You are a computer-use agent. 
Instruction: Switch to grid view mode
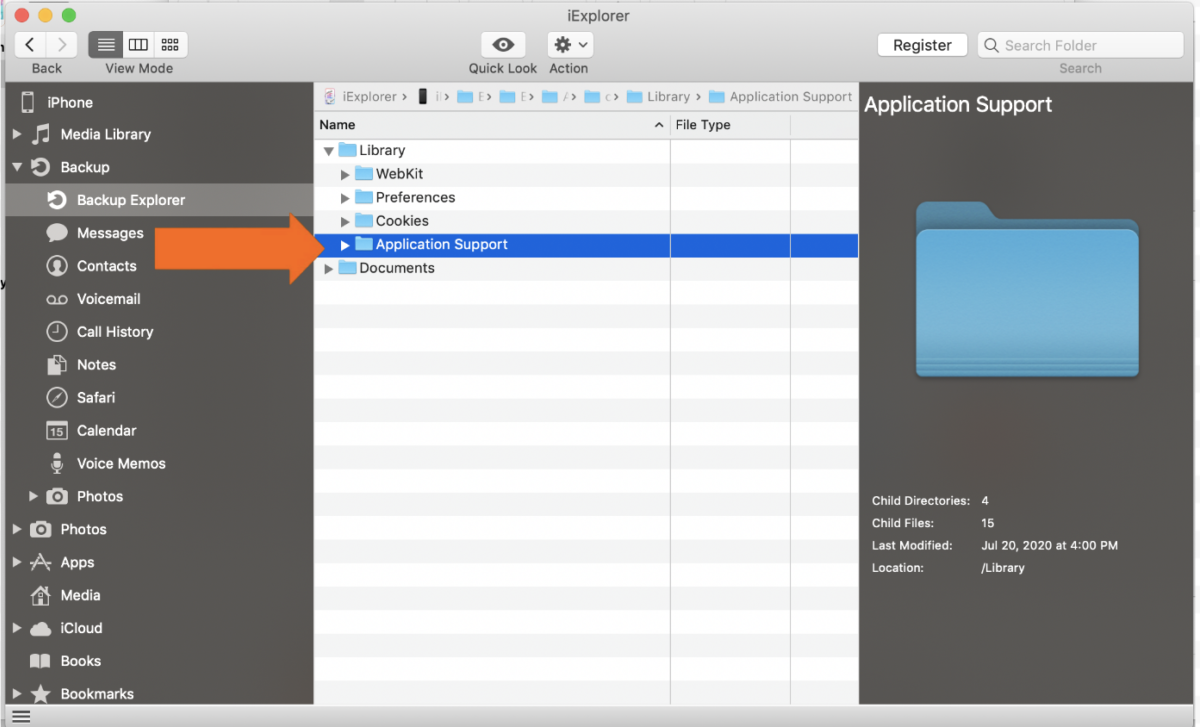tap(169, 44)
